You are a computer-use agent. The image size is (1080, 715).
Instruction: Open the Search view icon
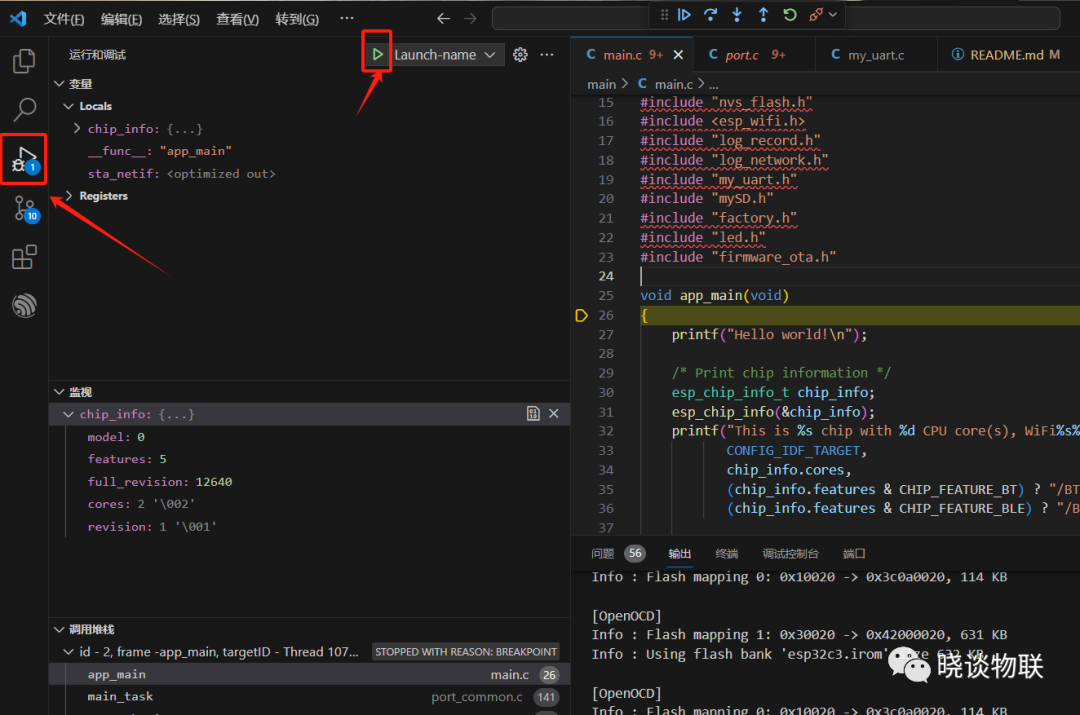[24, 110]
